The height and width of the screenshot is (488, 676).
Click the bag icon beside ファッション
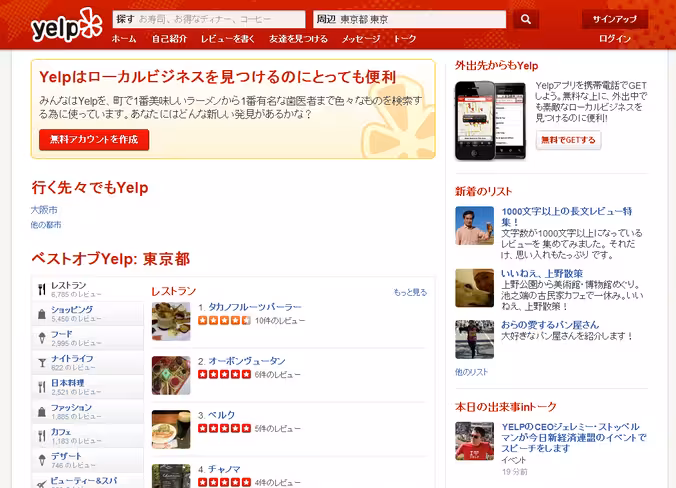click(42, 412)
